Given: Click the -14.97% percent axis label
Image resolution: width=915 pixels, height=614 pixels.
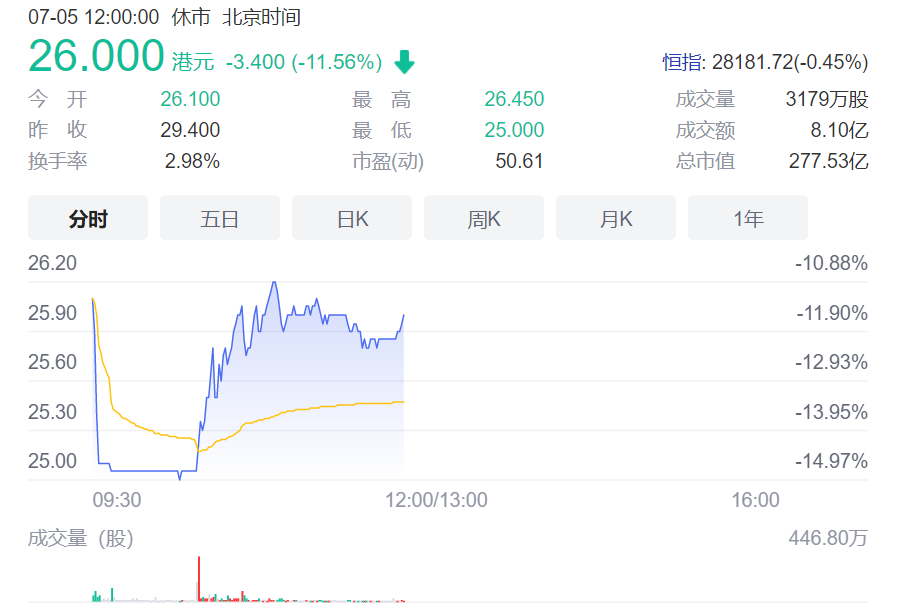Looking at the screenshot, I should point(832,461).
